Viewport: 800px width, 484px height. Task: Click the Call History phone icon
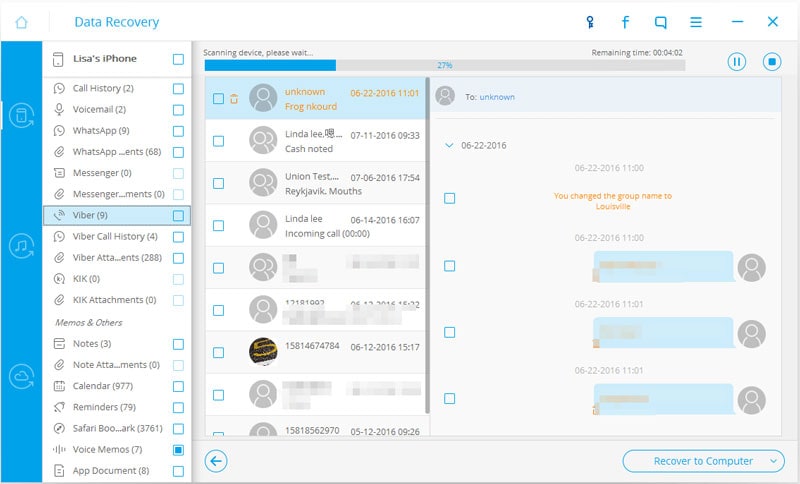click(59, 88)
